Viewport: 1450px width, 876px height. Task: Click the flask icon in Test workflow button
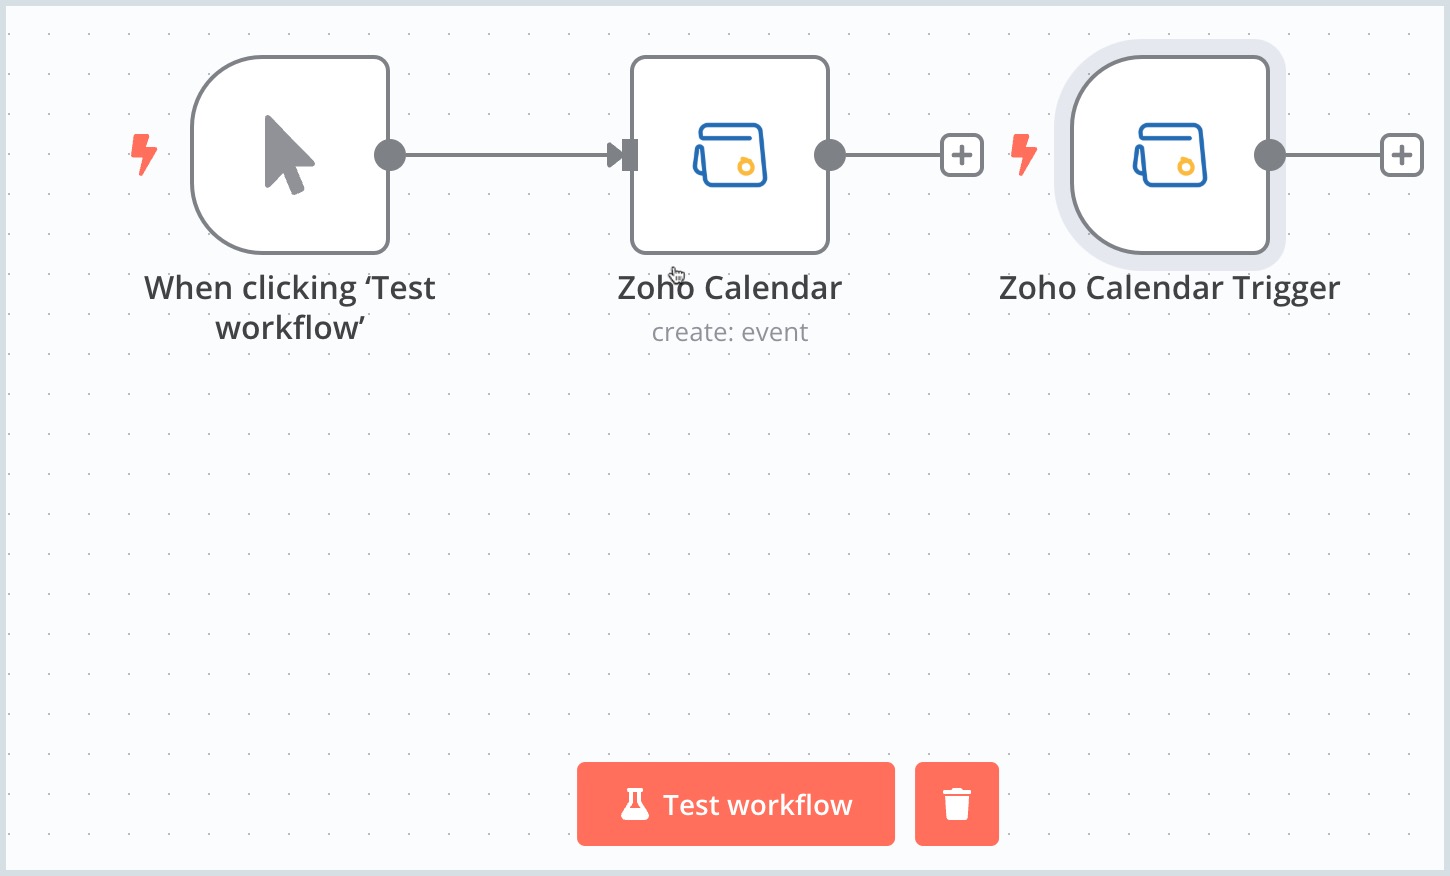pos(635,804)
